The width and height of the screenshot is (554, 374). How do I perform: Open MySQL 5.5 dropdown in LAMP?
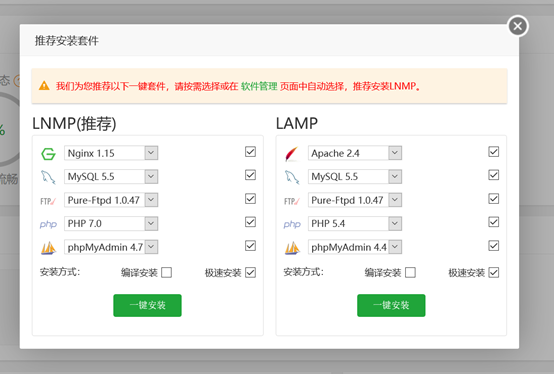(x=355, y=177)
